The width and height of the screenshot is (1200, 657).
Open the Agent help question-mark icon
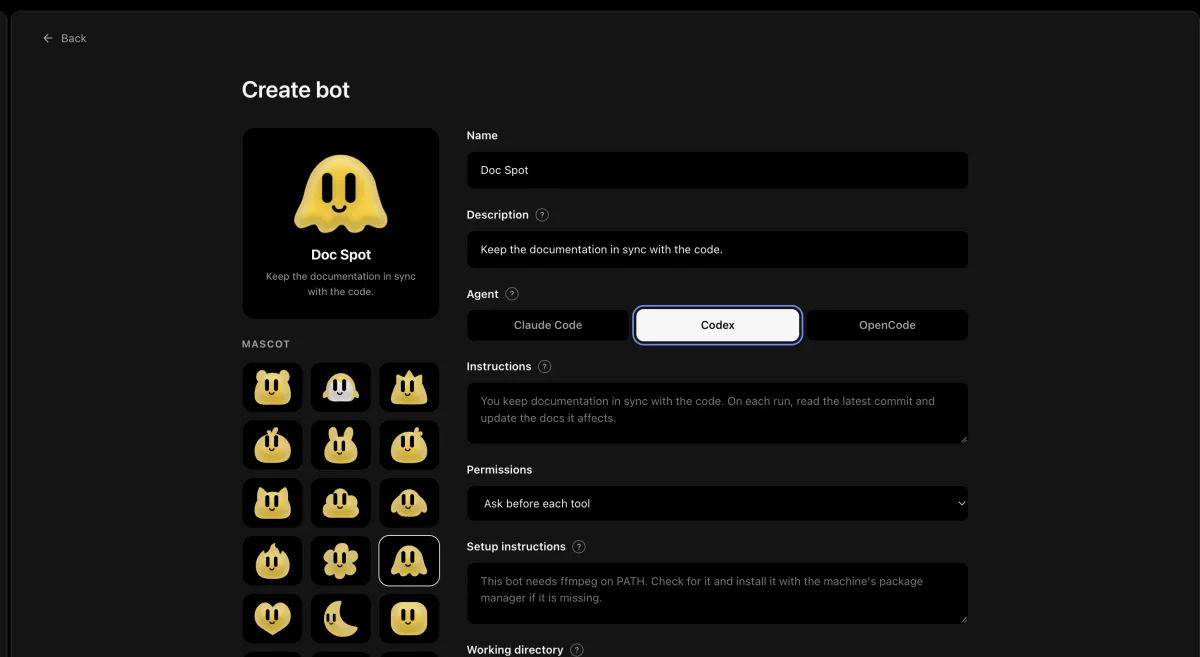512,294
